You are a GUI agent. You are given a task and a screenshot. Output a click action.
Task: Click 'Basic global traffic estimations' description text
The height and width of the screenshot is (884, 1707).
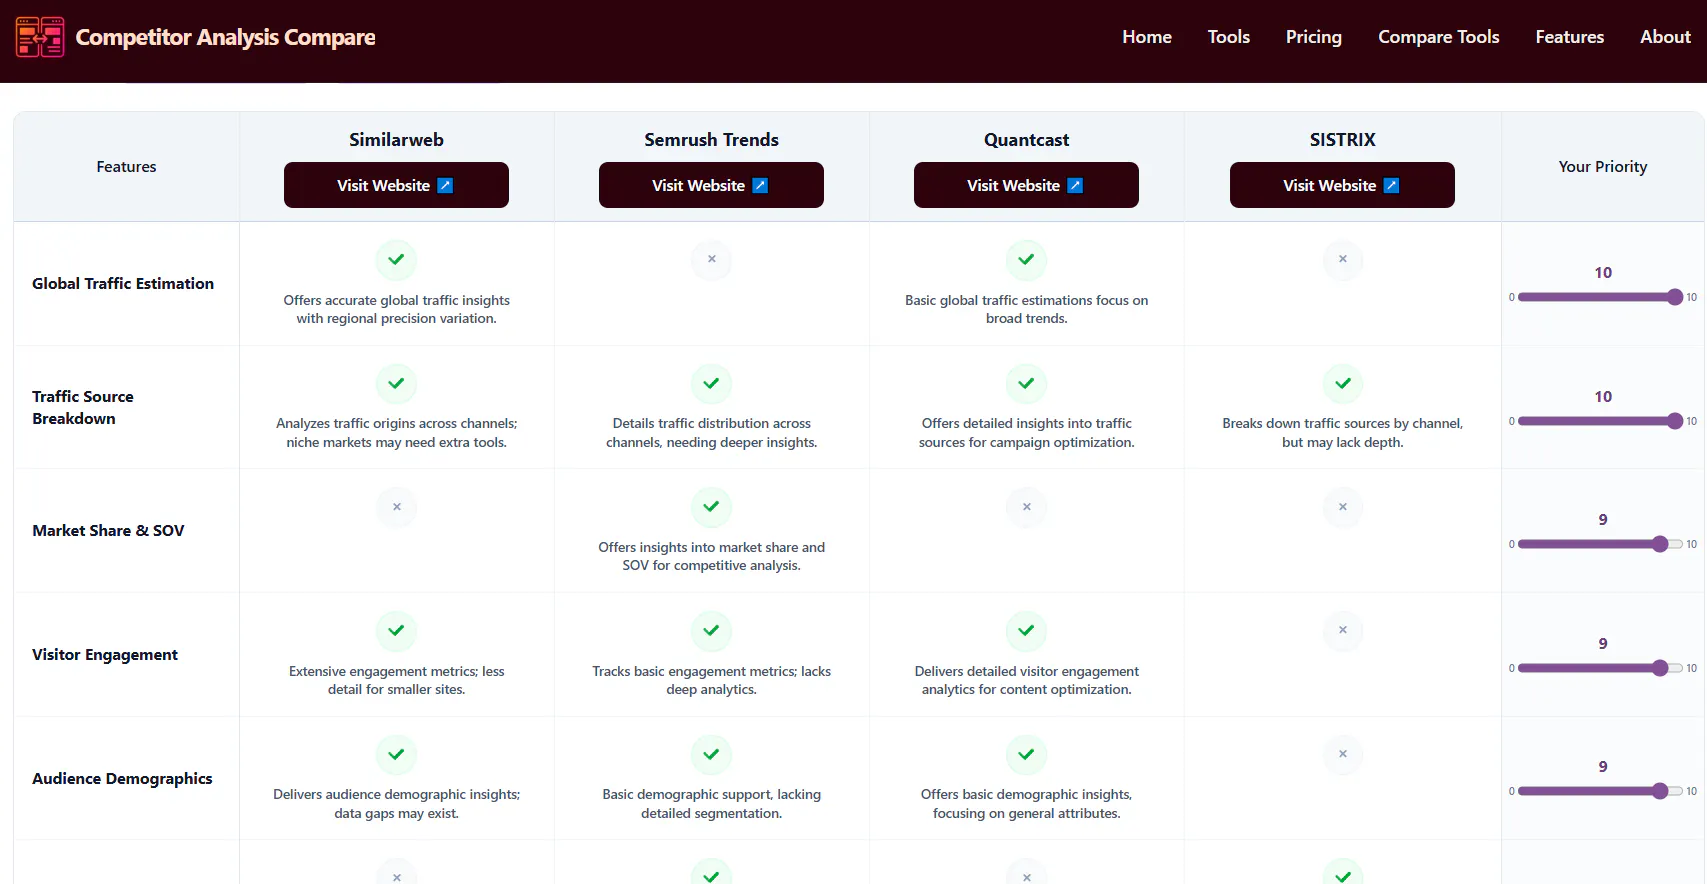(x=1026, y=309)
